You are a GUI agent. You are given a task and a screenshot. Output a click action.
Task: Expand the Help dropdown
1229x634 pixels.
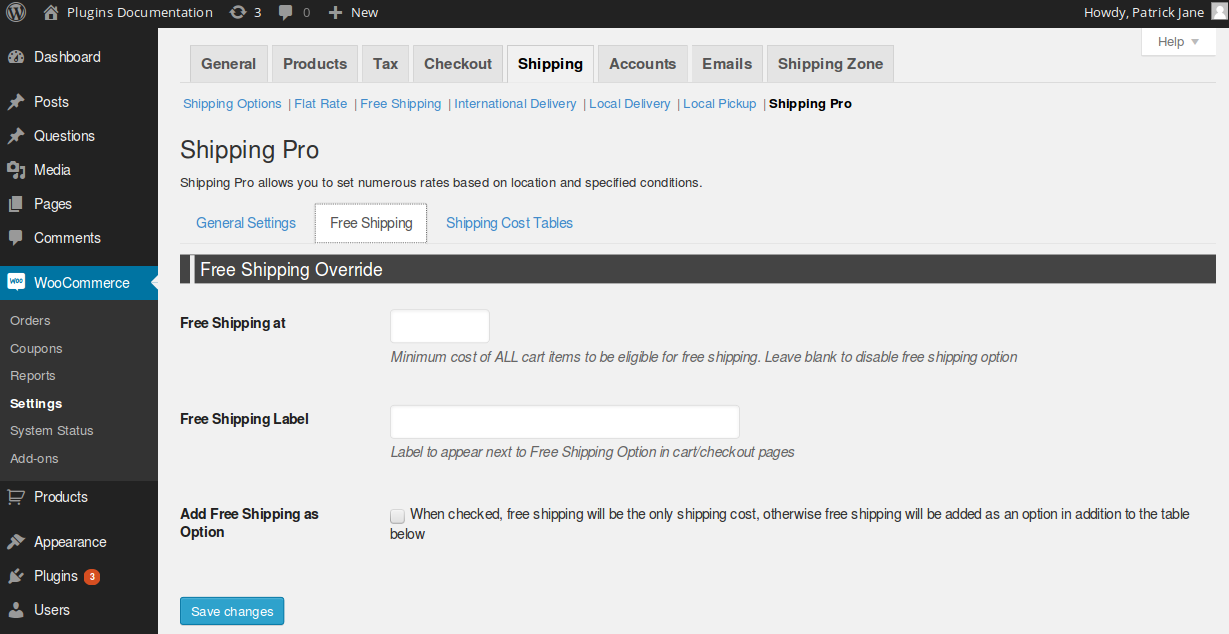pyautogui.click(x=1179, y=42)
